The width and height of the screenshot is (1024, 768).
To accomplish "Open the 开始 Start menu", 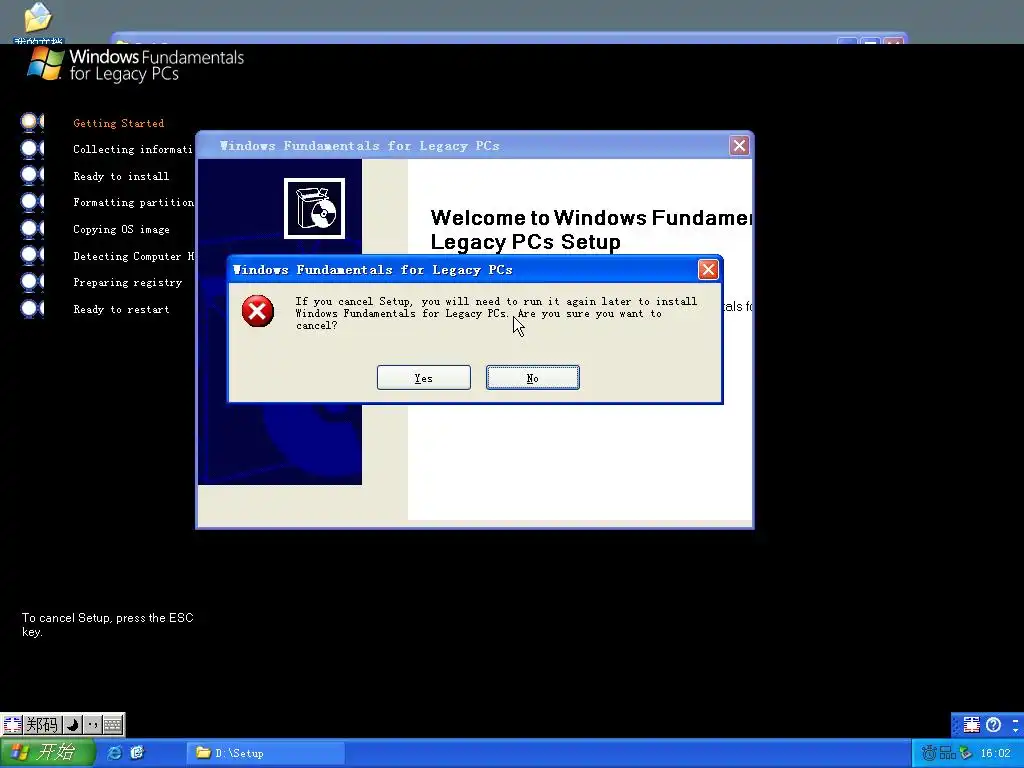I will (x=47, y=752).
